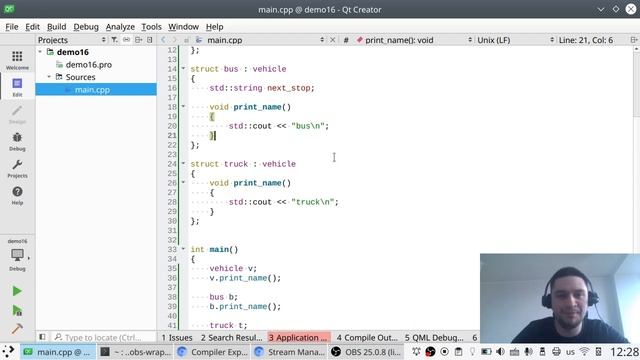The height and width of the screenshot is (360, 640).
Task: Open the QML Debugger Console pane
Action: (x=434, y=338)
